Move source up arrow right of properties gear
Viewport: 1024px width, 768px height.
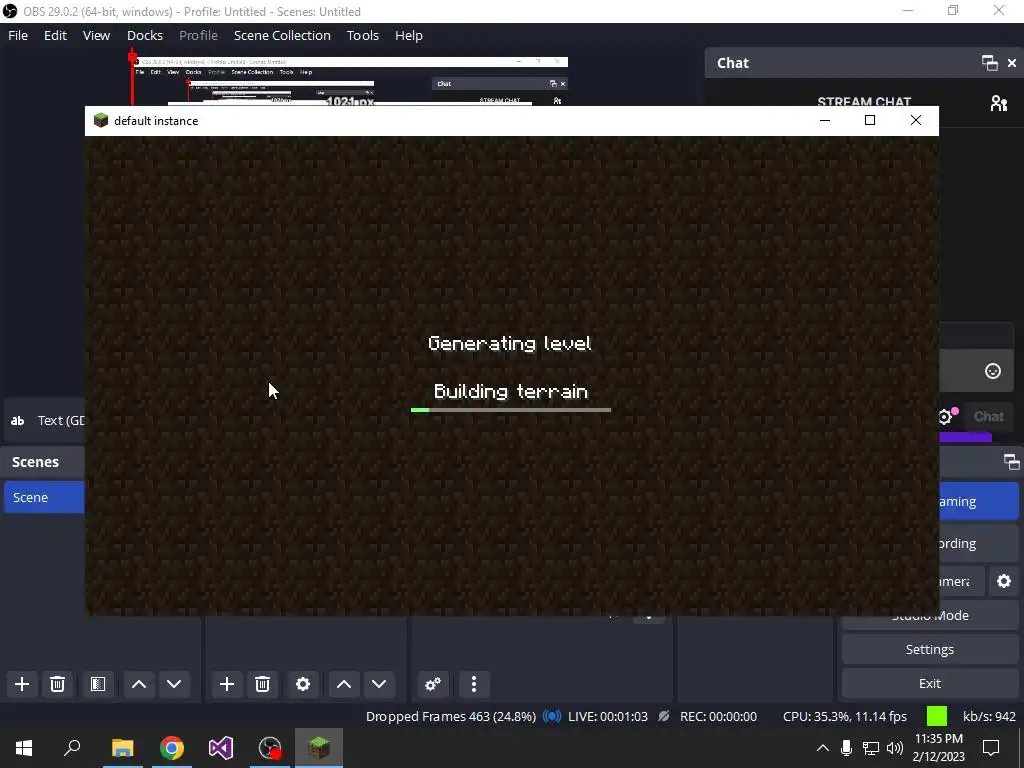tap(344, 684)
